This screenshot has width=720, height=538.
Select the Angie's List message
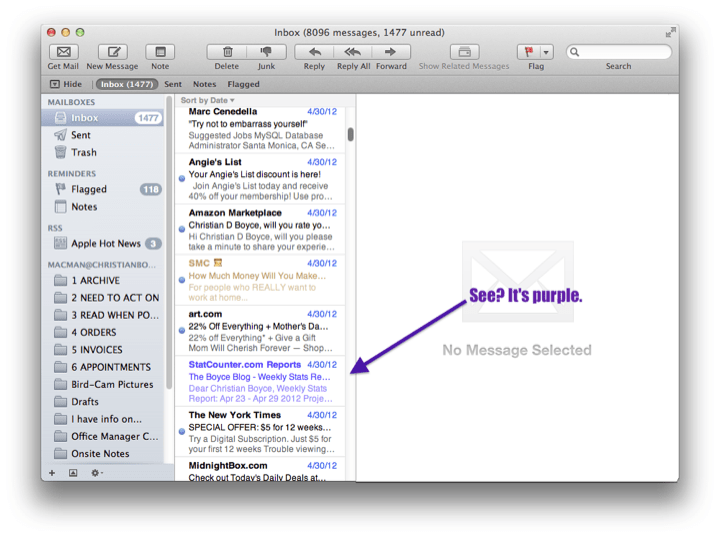point(260,179)
